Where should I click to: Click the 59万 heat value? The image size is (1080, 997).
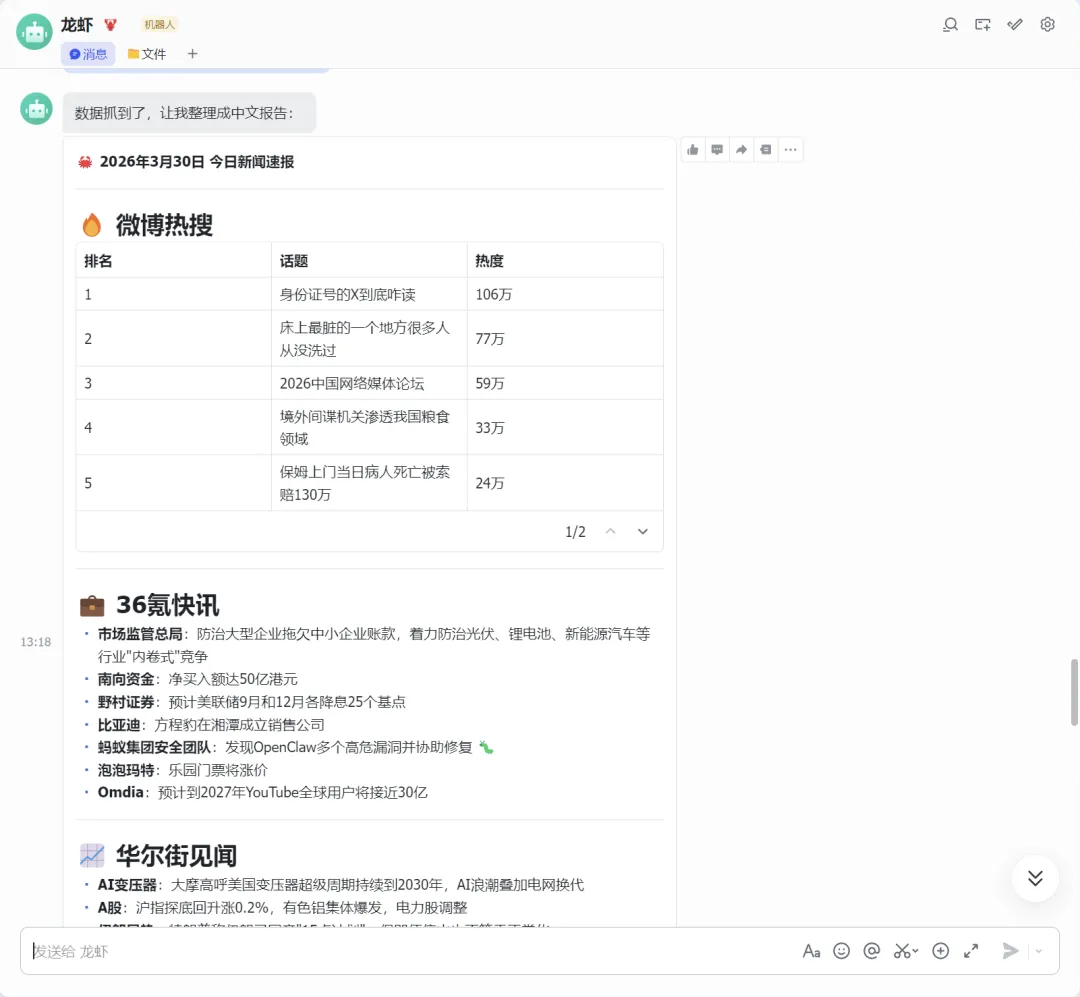tap(490, 384)
